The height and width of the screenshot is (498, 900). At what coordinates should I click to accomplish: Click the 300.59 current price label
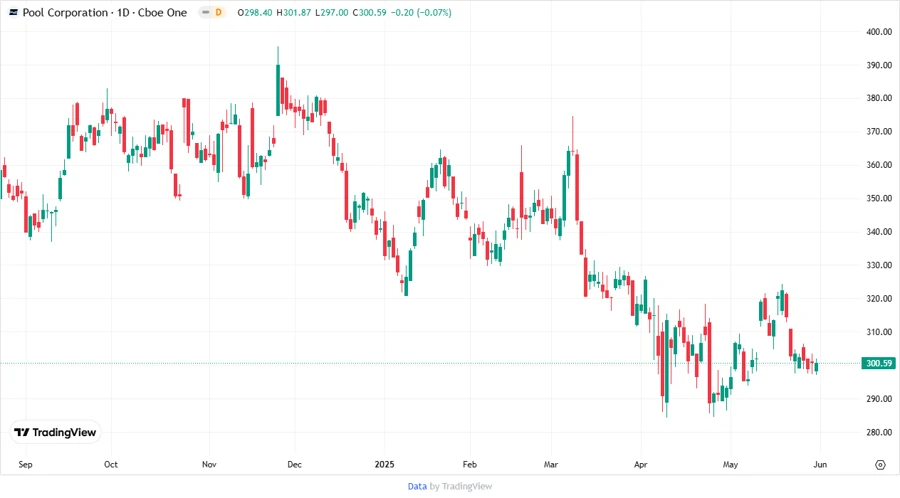coord(879,363)
